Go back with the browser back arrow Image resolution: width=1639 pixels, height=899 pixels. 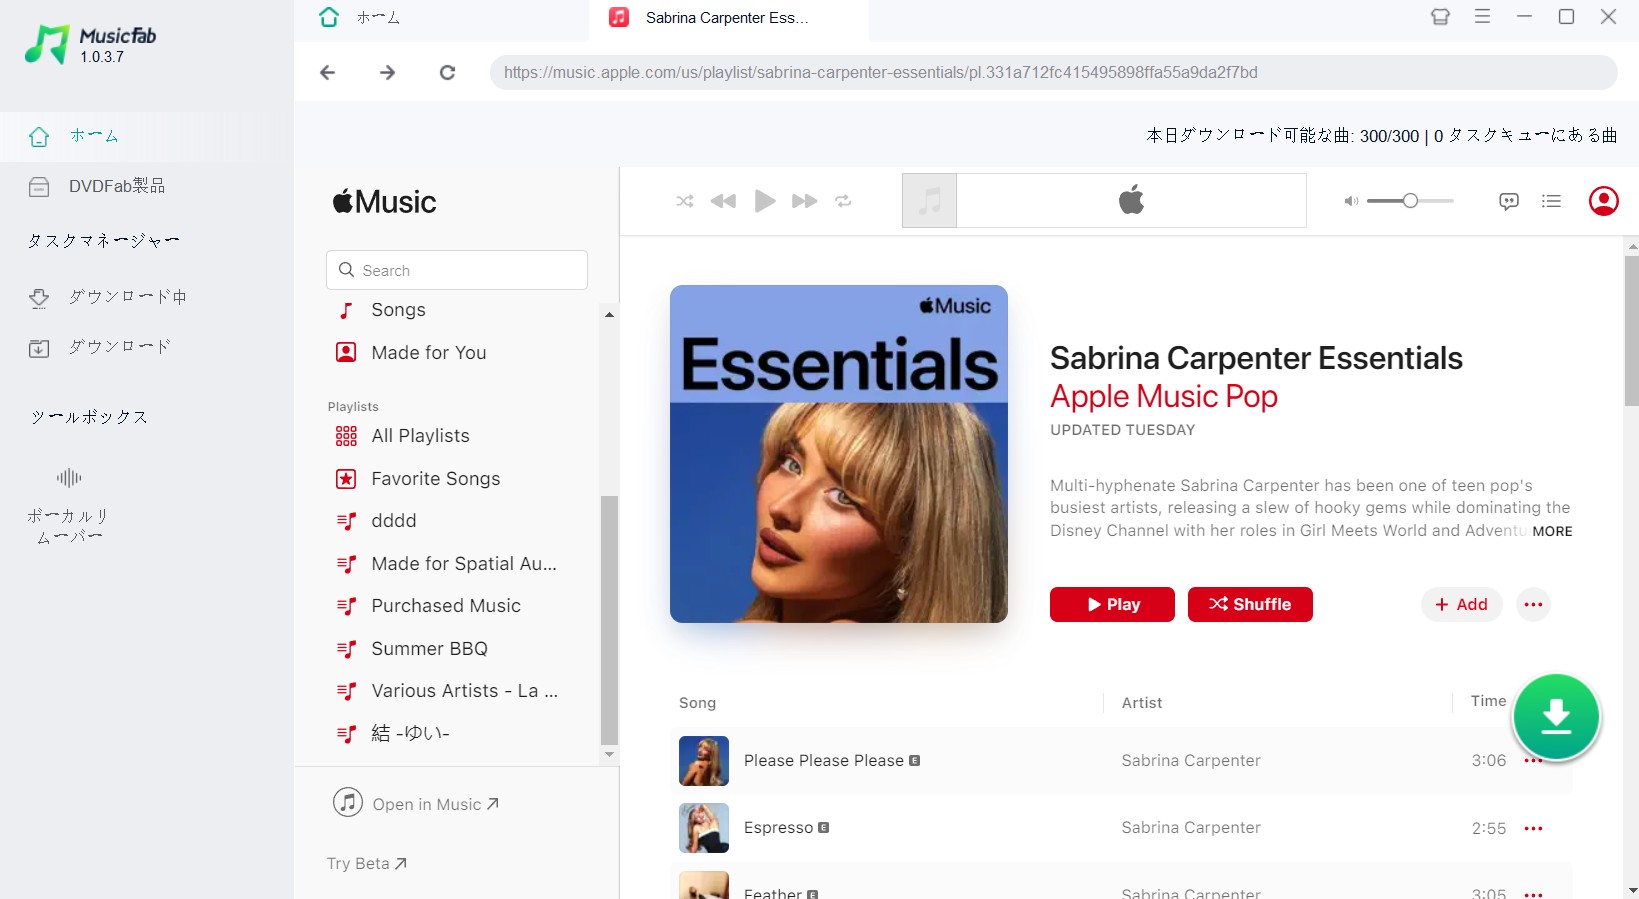[327, 72]
